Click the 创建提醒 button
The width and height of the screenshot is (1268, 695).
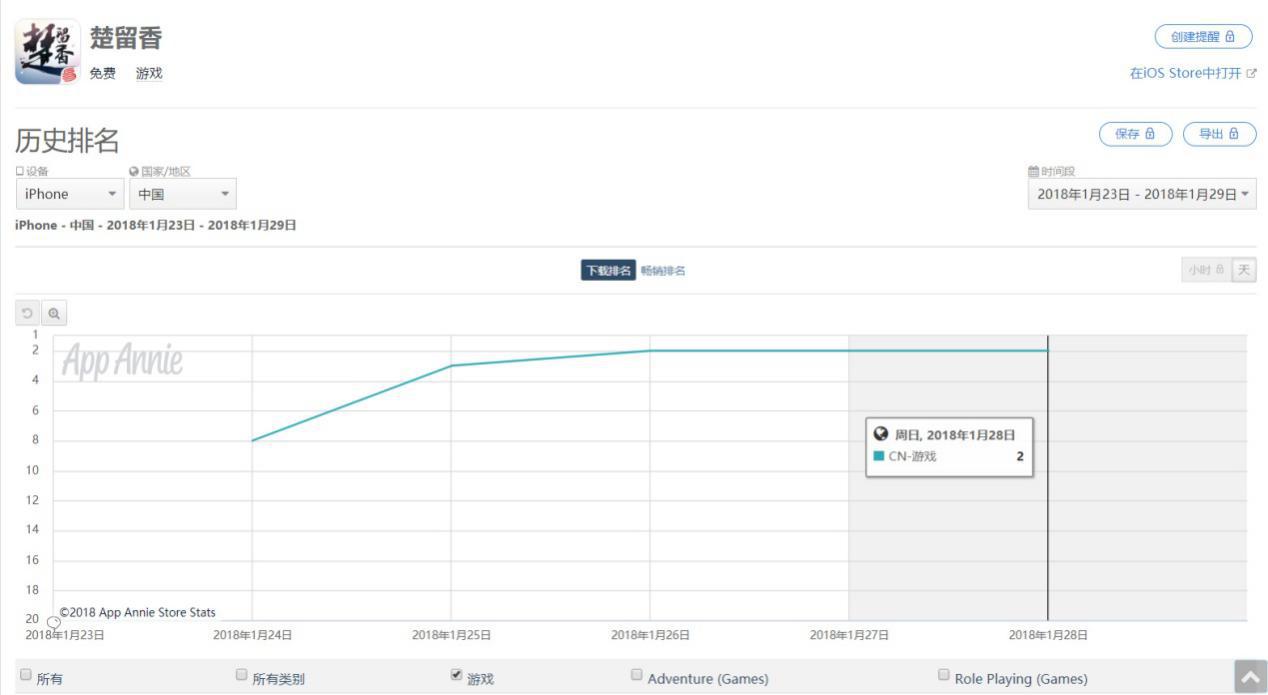tap(1204, 37)
